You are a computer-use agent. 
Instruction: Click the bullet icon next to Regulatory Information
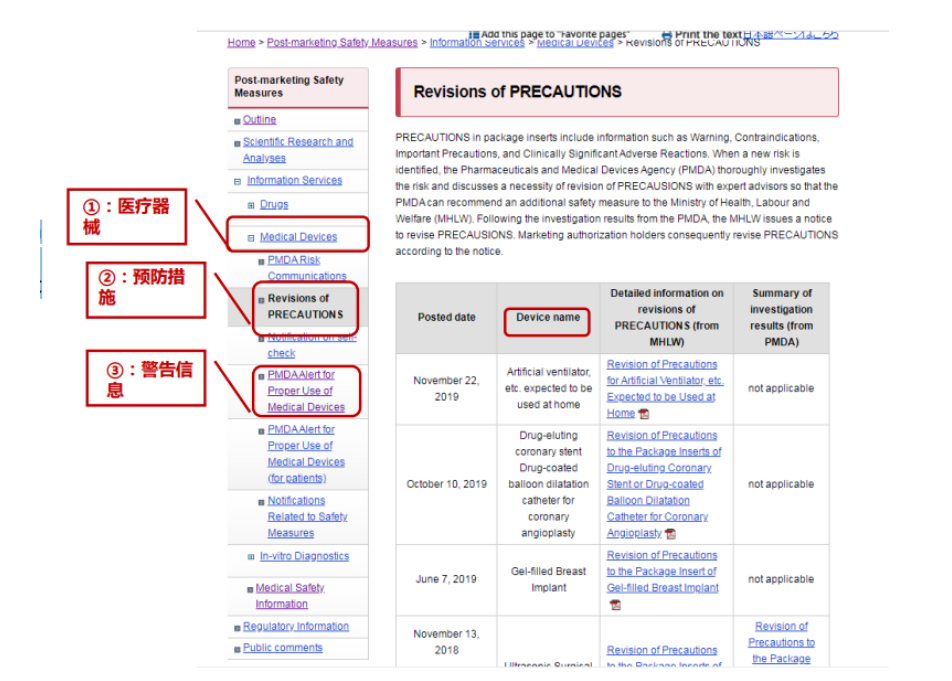238,628
